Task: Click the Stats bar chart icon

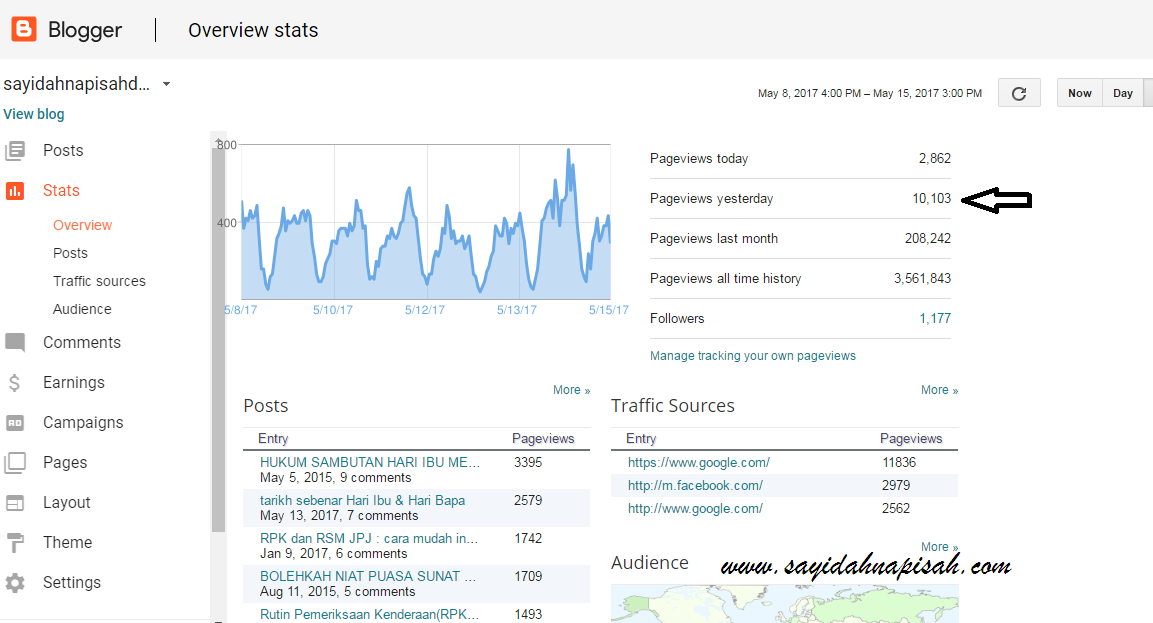Action: click(15, 191)
